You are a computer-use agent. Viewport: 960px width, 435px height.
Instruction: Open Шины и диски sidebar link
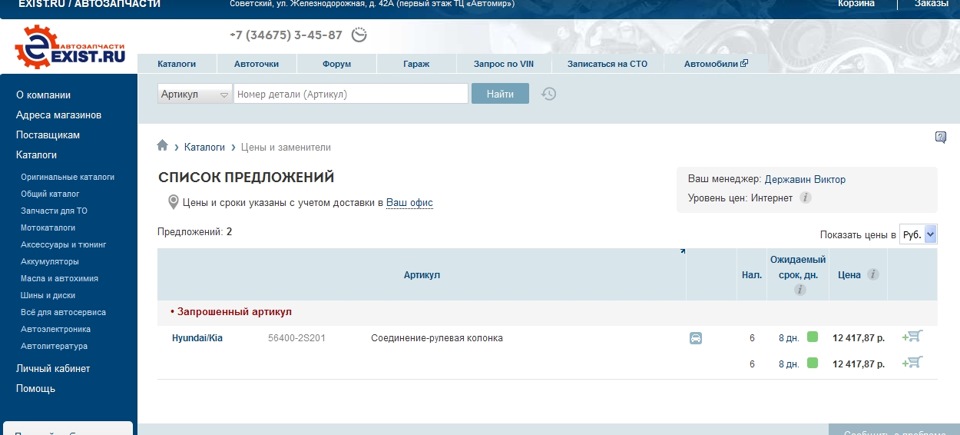(48, 295)
